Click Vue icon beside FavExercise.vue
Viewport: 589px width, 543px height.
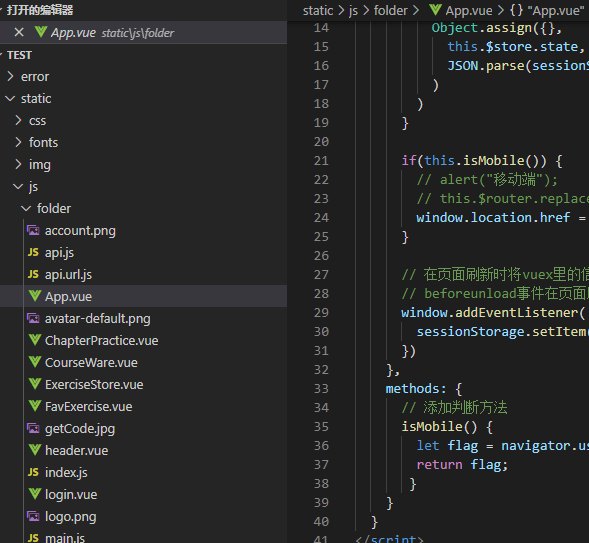35,406
